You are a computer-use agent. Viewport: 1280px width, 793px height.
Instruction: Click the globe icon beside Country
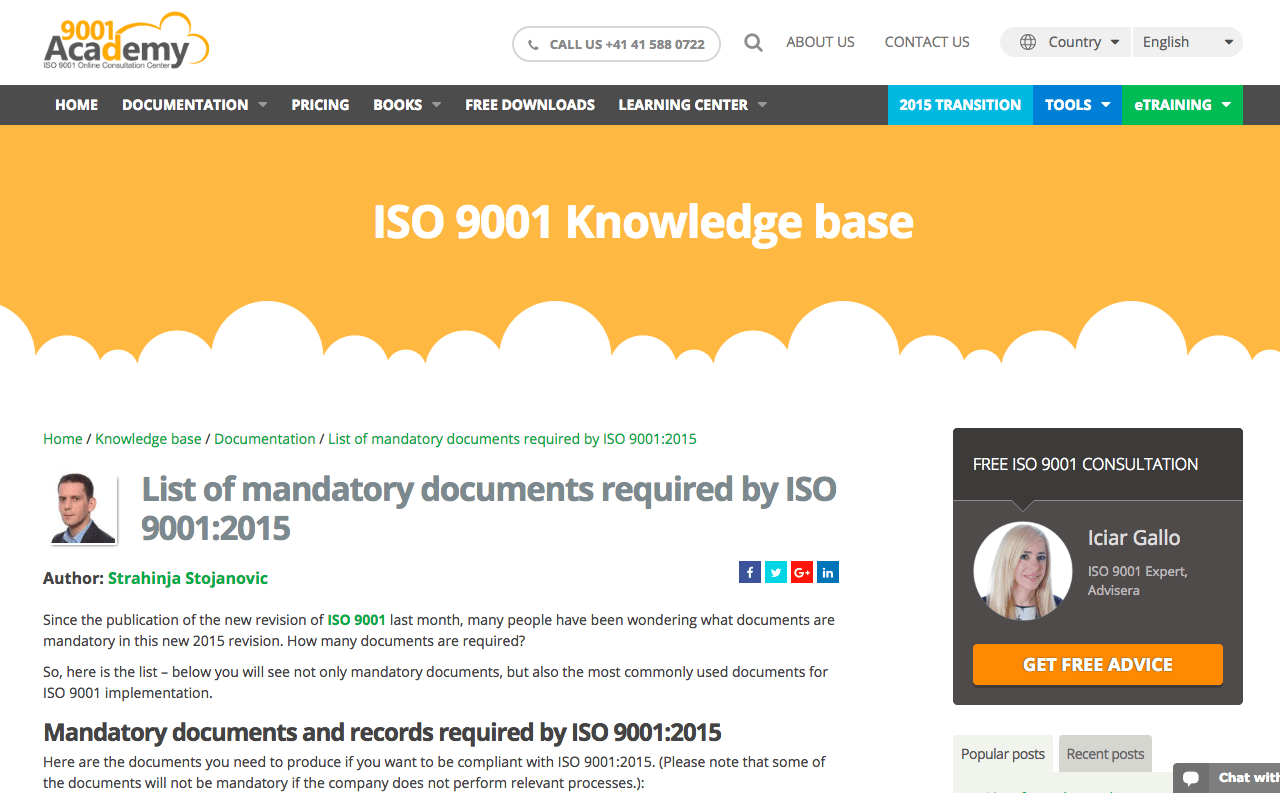[1028, 42]
